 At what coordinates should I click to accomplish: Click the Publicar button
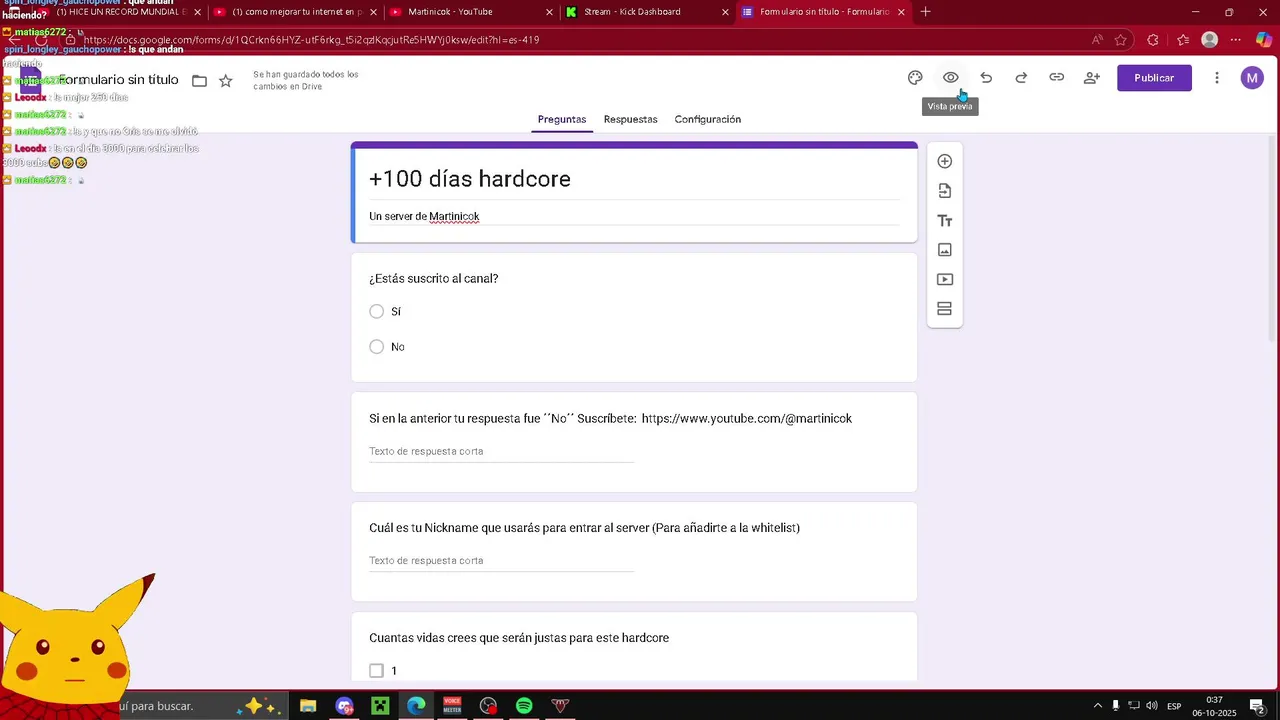[1154, 78]
